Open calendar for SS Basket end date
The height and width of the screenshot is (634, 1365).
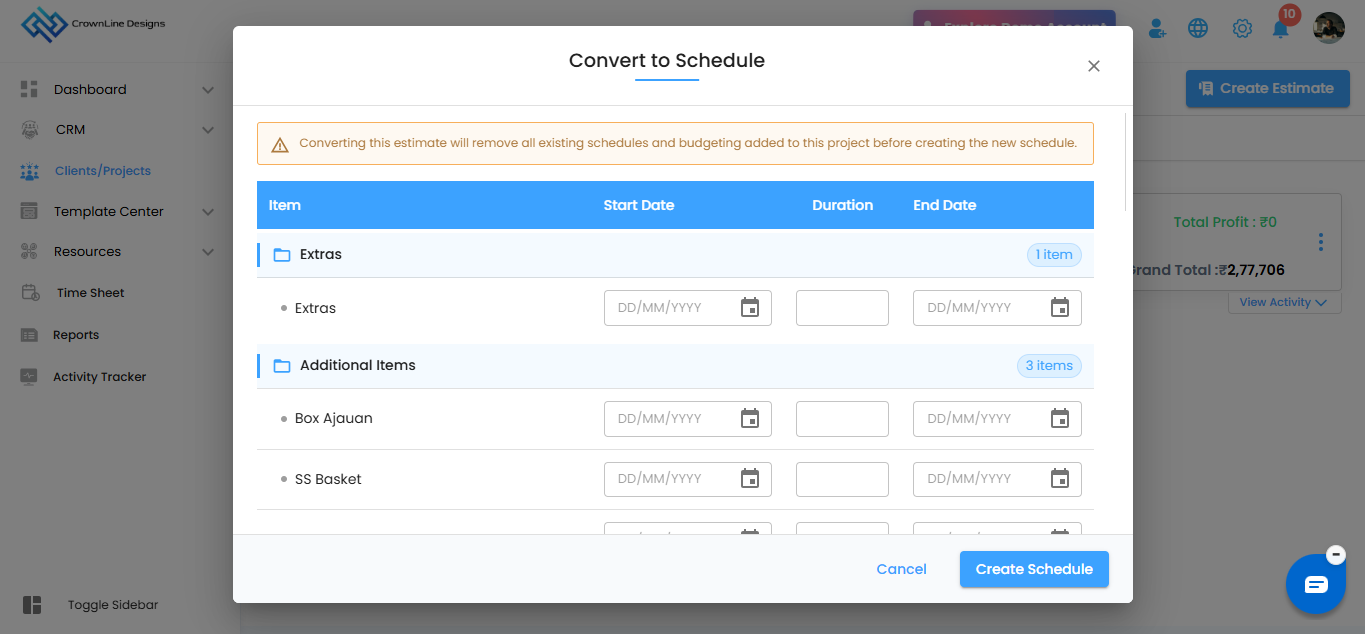[x=1060, y=479]
